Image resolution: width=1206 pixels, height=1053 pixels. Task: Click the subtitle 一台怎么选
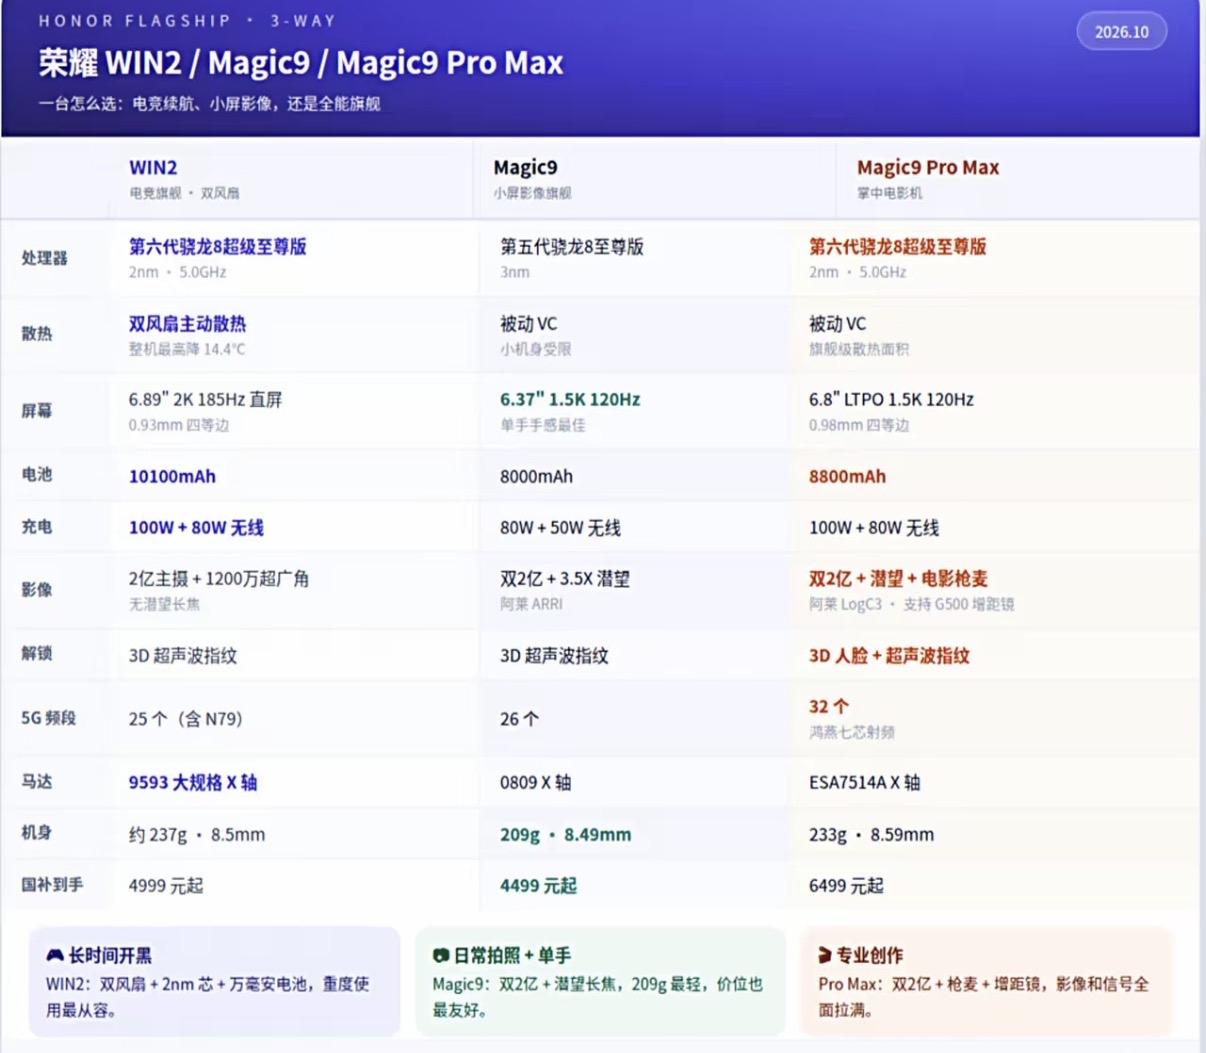(209, 103)
